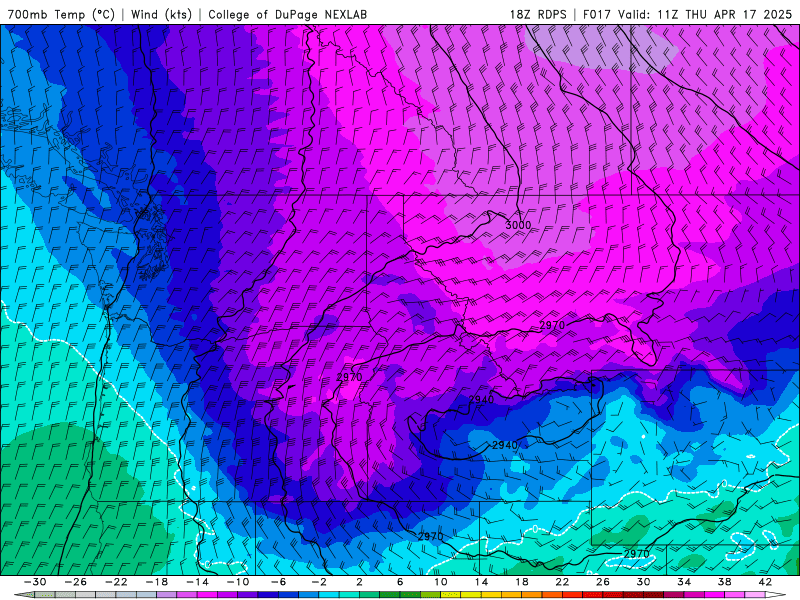Click the -18 value on the color scale
This screenshot has height=600, width=800.
[157, 582]
